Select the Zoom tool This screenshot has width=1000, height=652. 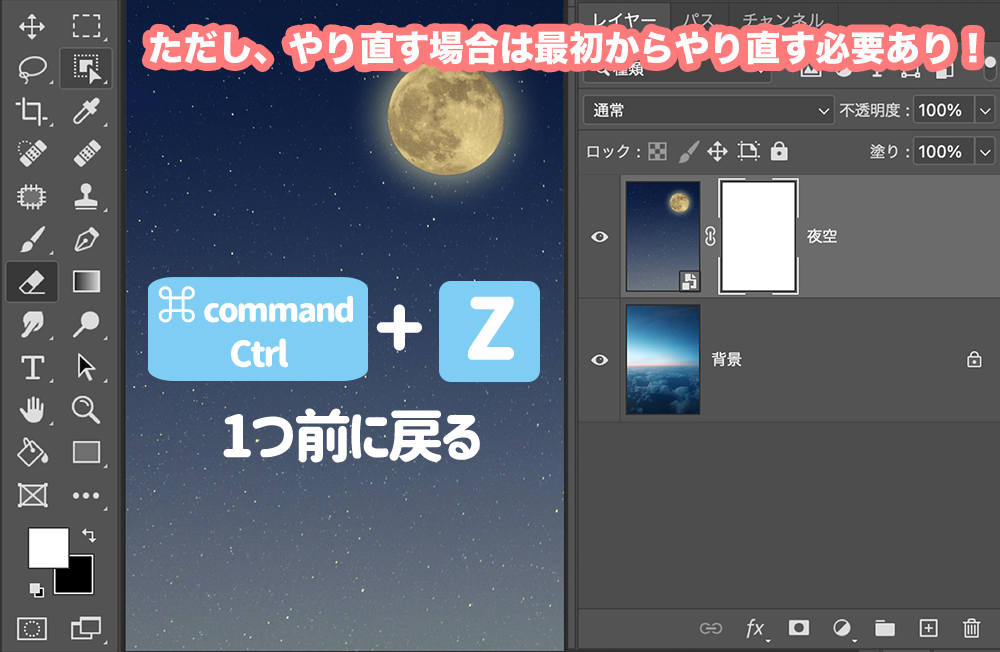pos(86,410)
